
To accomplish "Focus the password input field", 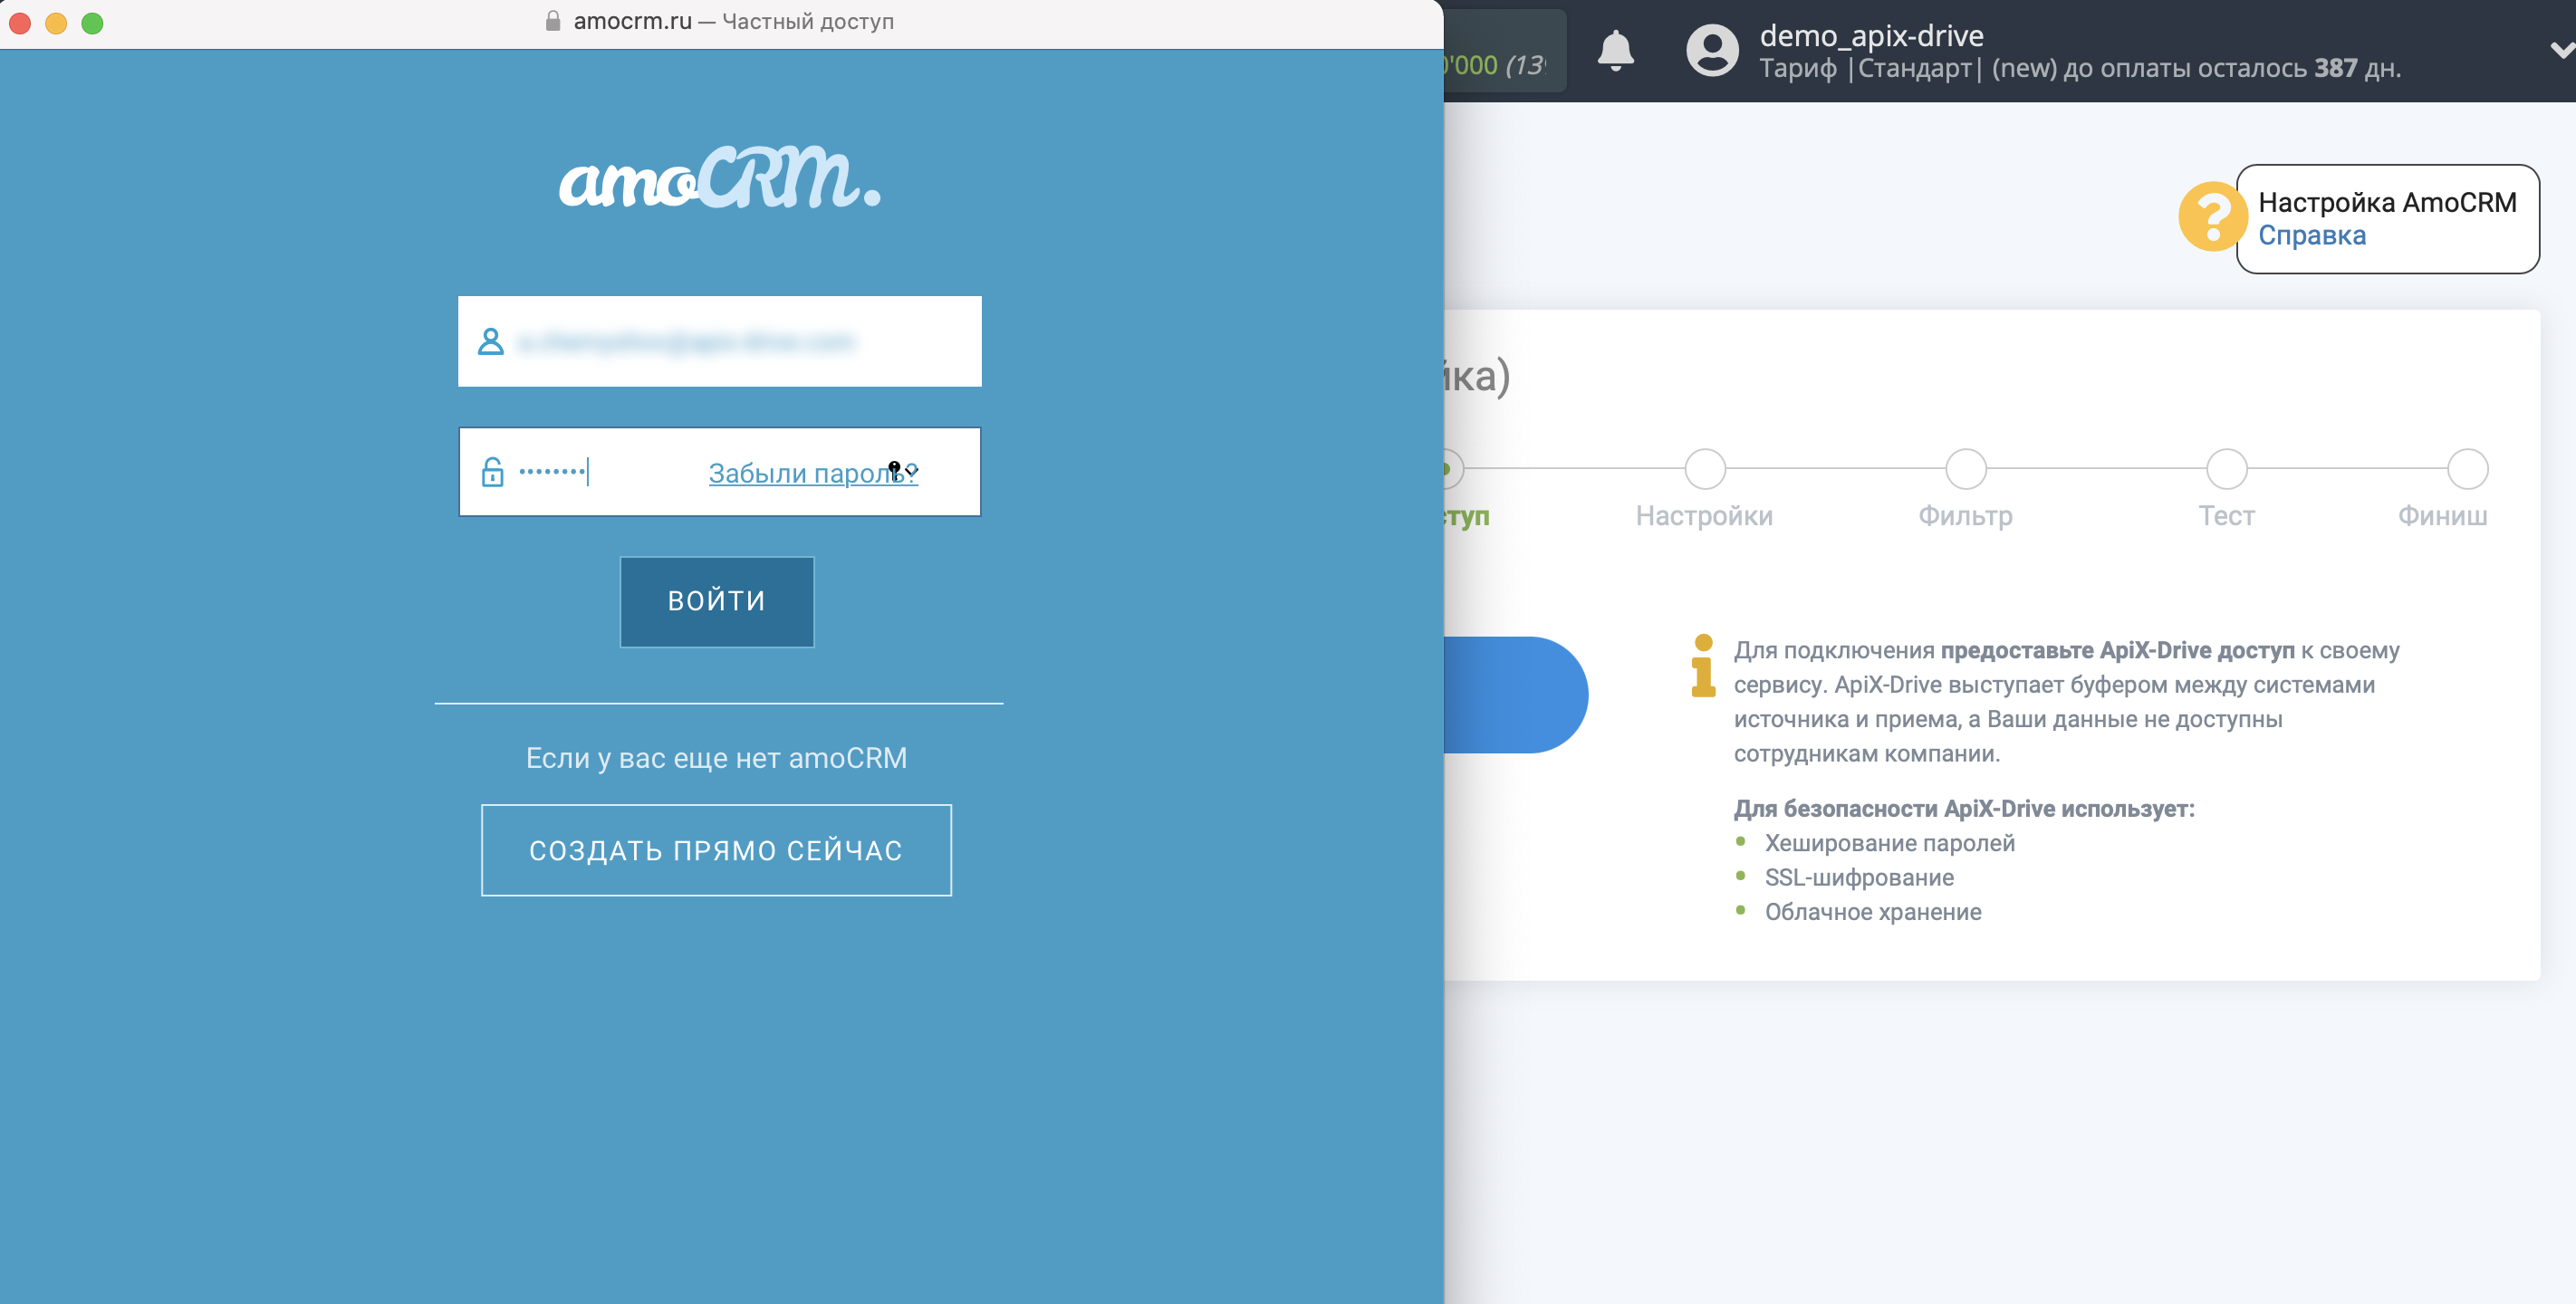I will 719,472.
